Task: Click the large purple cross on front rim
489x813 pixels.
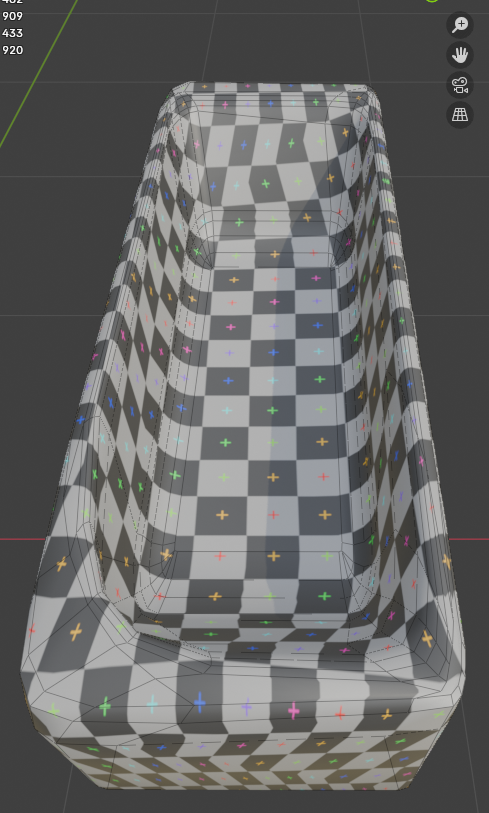Action: [x=246, y=706]
